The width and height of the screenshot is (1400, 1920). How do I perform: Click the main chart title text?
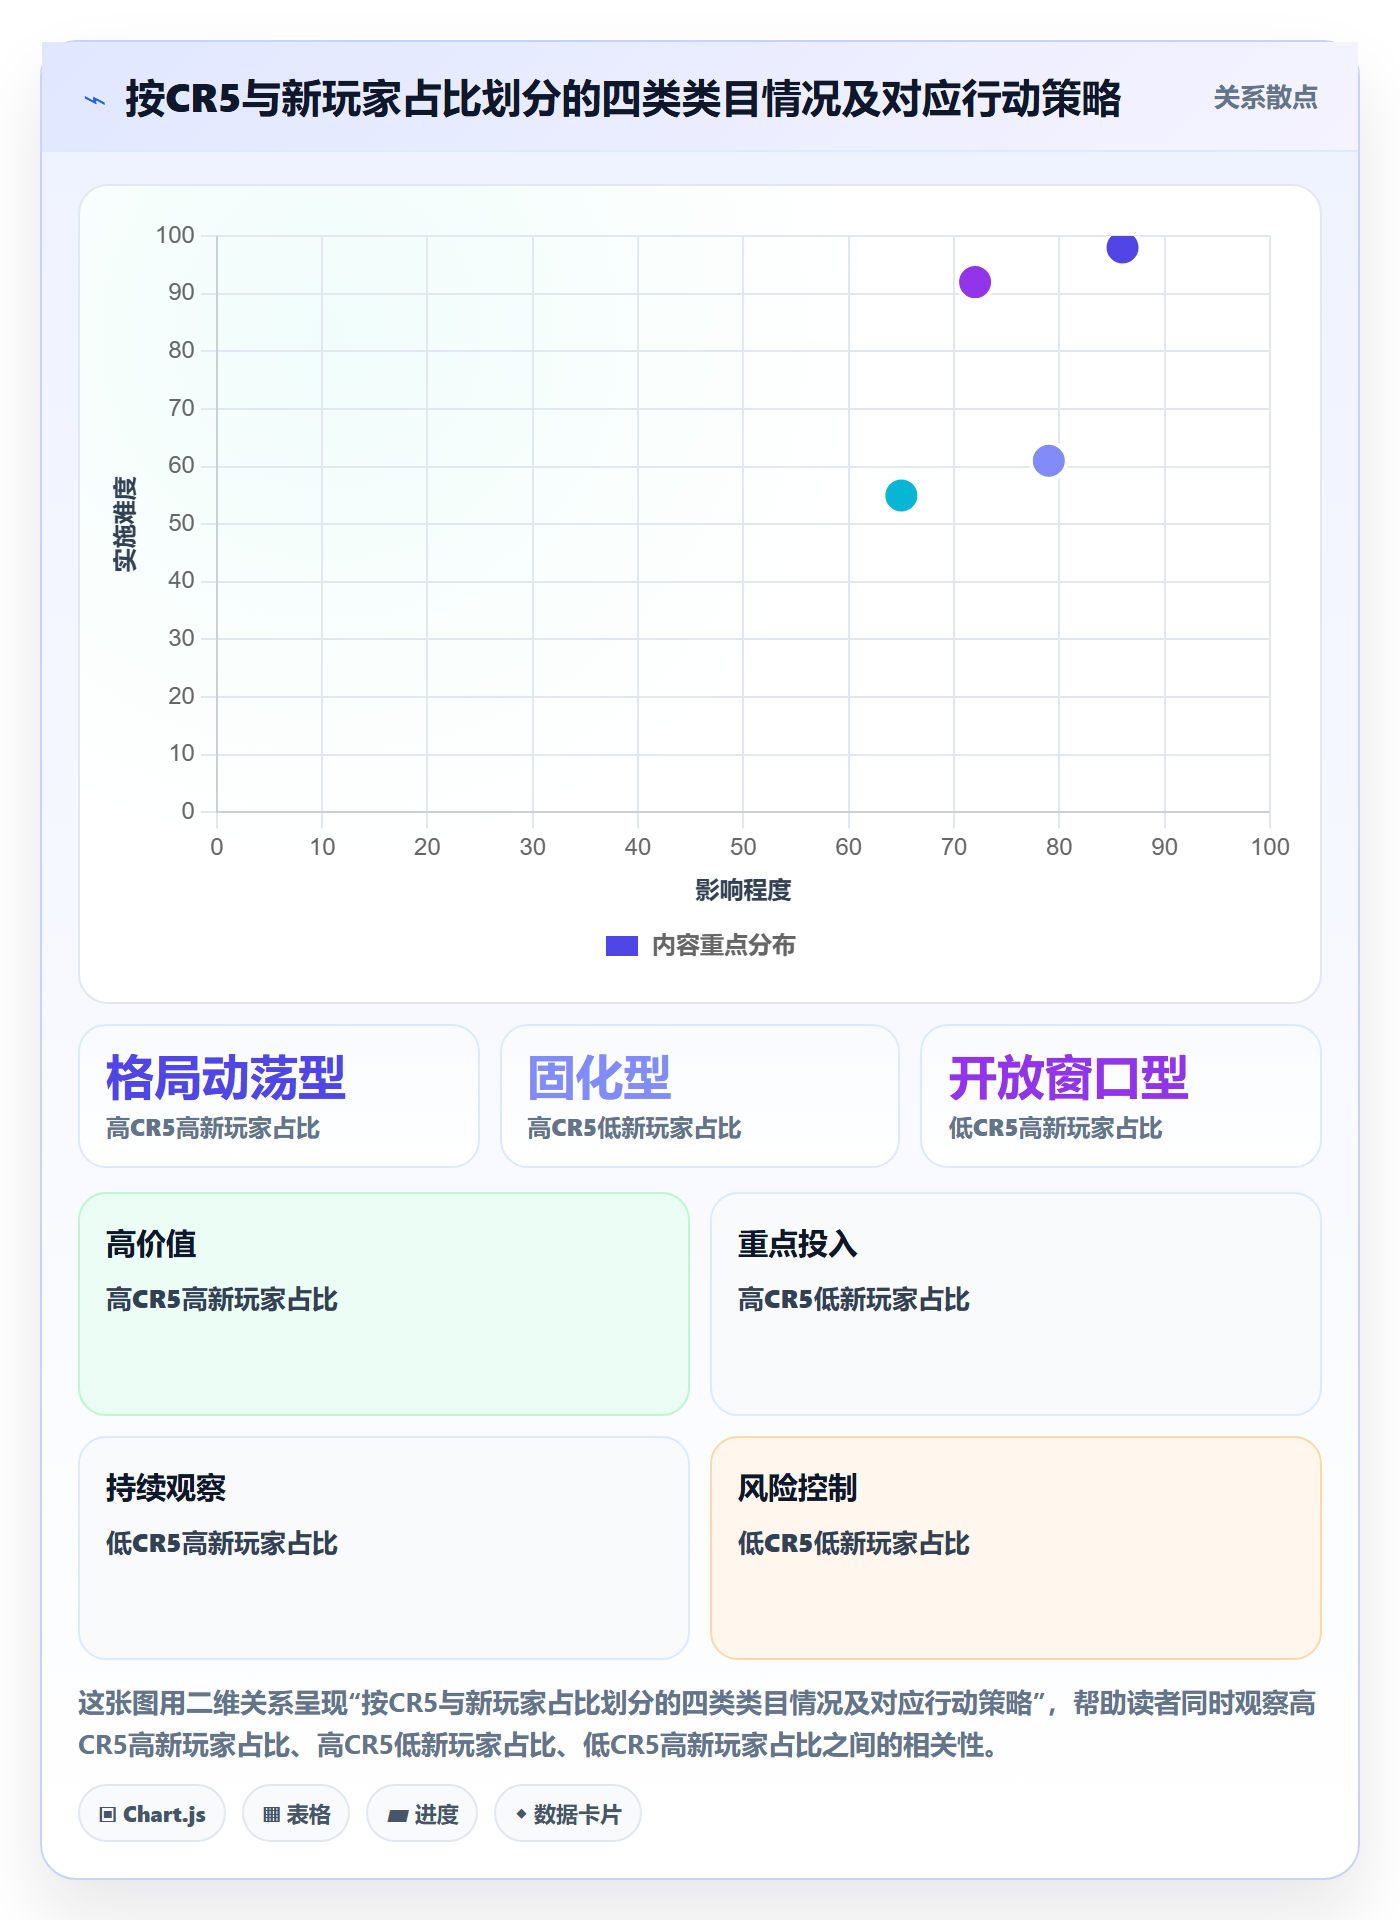click(623, 99)
